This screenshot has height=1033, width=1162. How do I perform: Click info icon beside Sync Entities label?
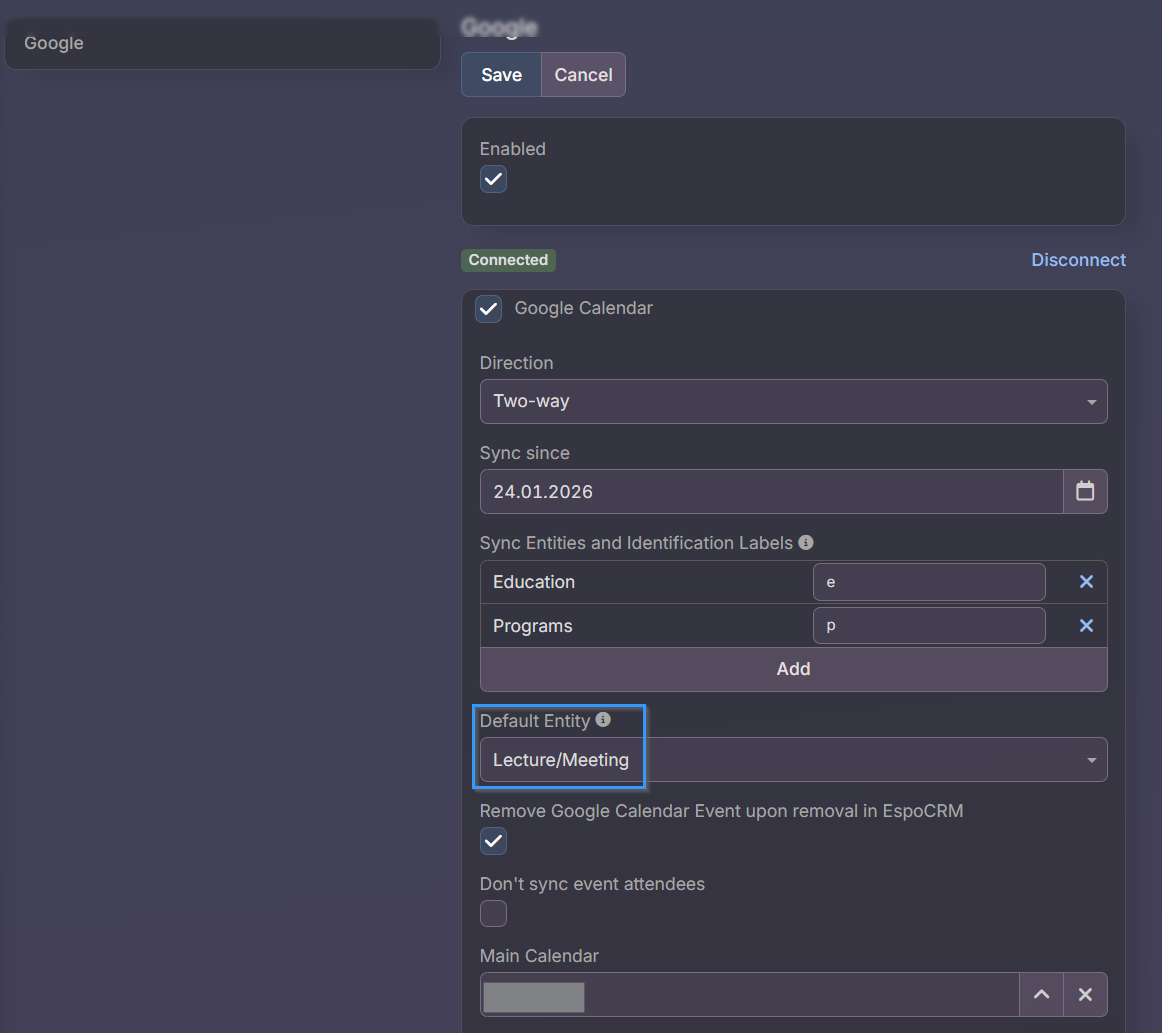(x=806, y=543)
